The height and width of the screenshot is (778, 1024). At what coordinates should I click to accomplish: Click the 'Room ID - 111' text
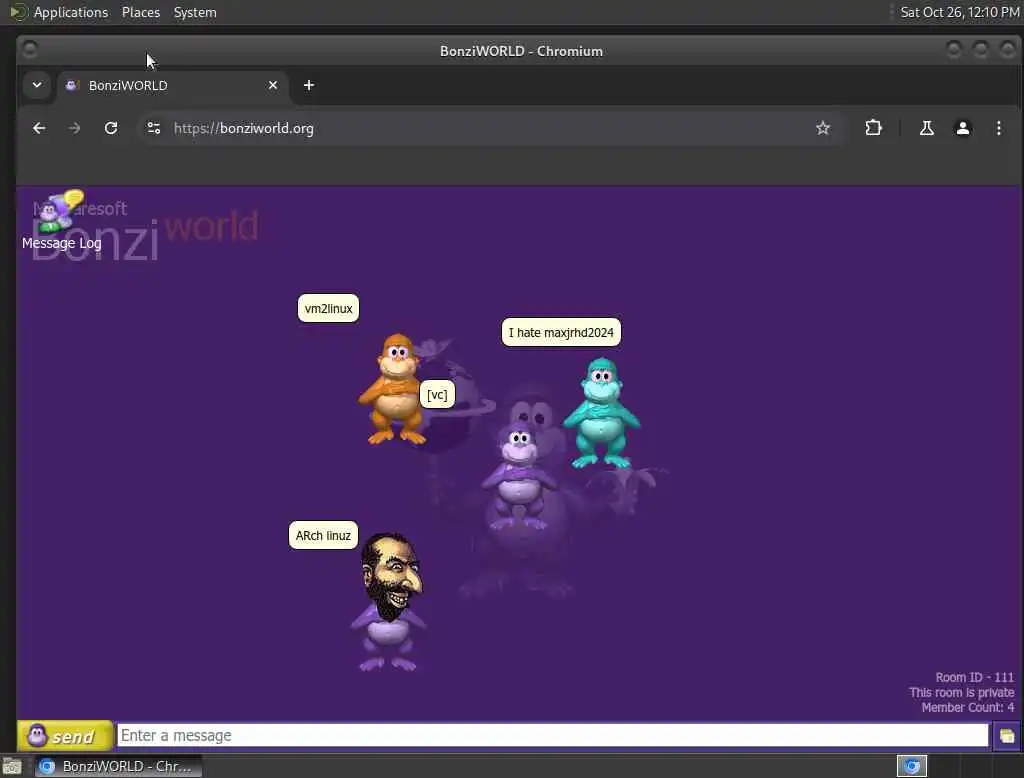tap(974, 677)
